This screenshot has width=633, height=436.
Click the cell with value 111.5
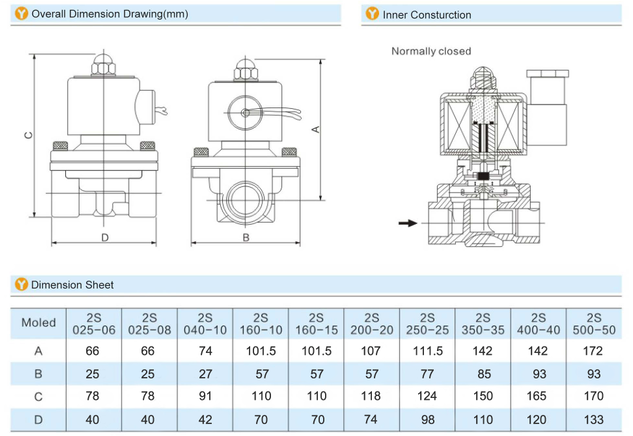tap(427, 351)
